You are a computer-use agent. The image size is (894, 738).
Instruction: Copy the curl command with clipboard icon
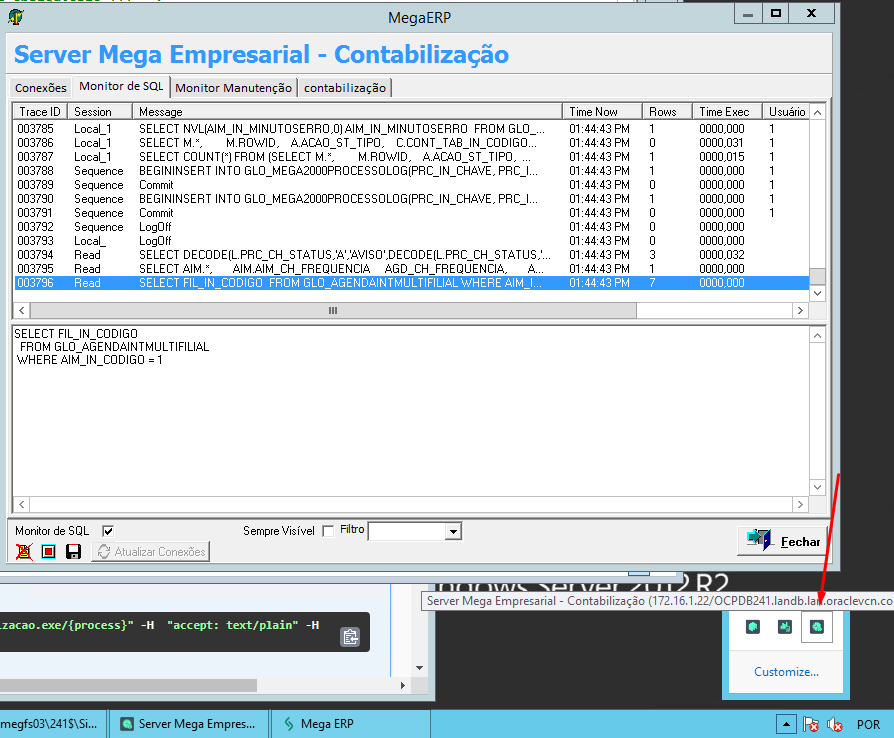[x=349, y=637]
